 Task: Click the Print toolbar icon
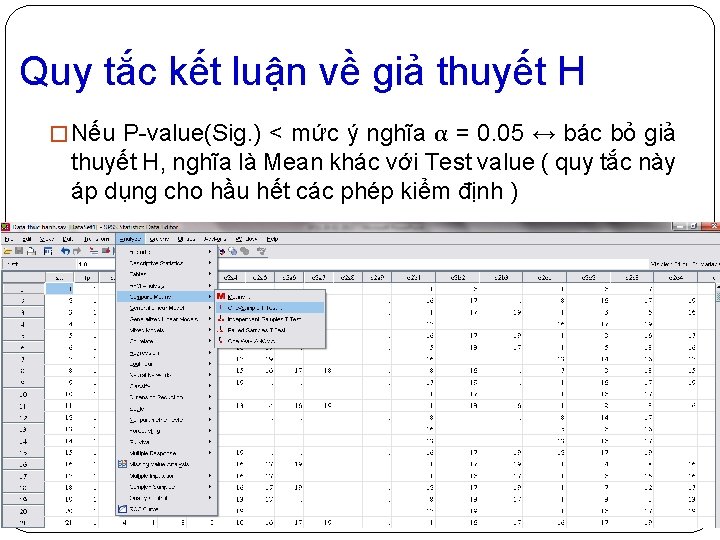pyautogui.click(x=31, y=251)
